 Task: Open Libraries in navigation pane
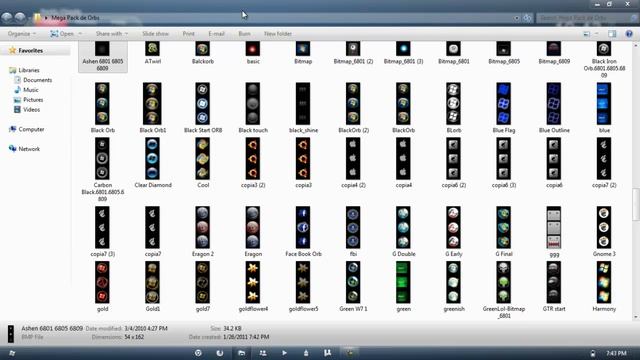(29, 70)
